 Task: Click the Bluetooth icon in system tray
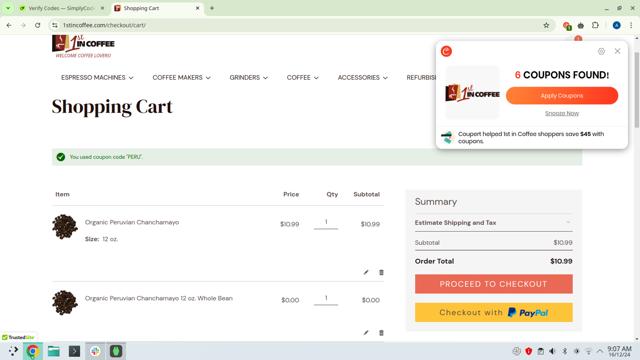tap(564, 351)
